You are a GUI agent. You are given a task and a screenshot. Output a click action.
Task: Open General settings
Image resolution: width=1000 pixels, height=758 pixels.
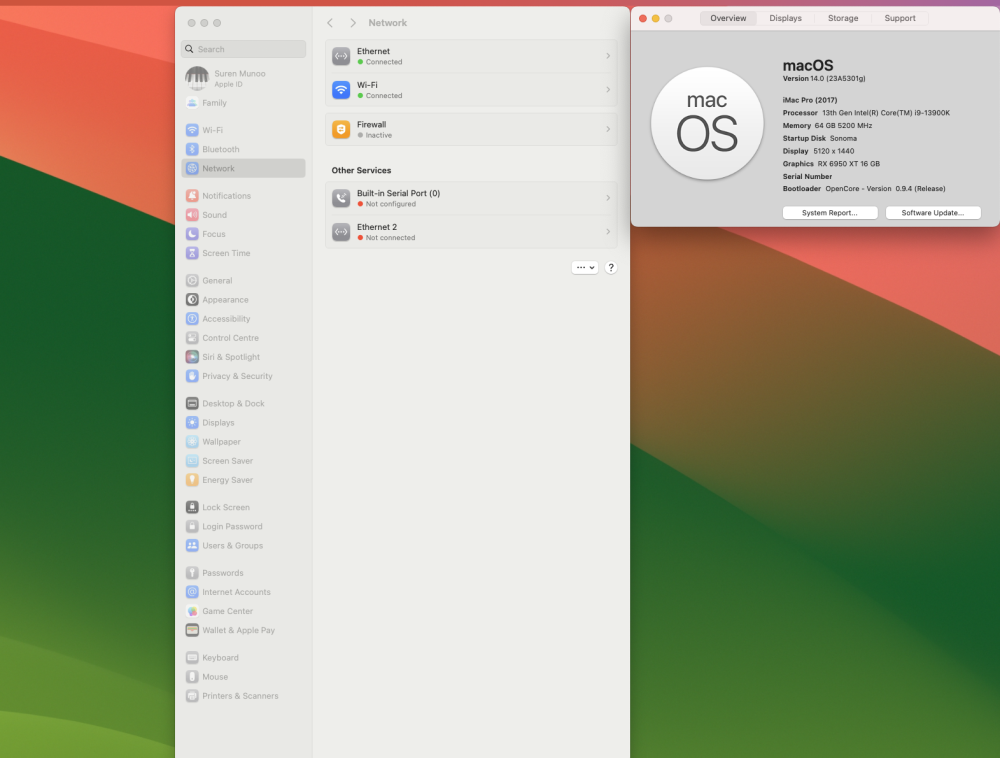(x=243, y=281)
